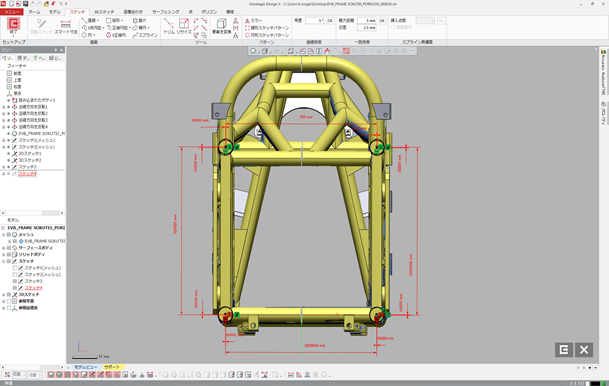Click the 線形スケッチパターン linear pattern tool
This screenshot has height=386, width=609.
(267, 28)
